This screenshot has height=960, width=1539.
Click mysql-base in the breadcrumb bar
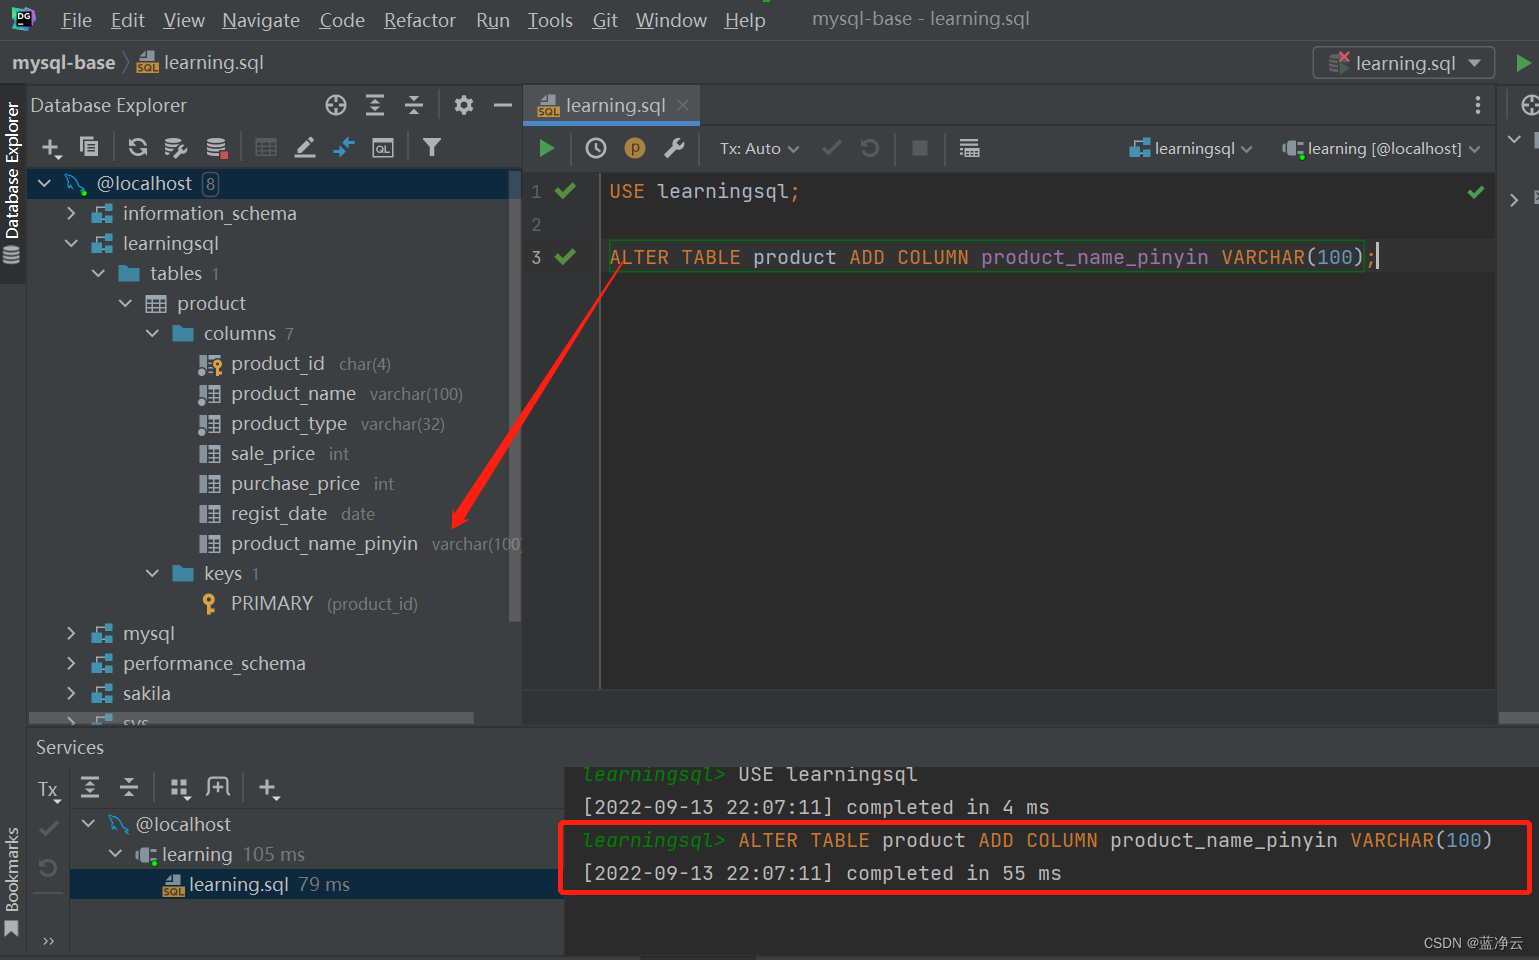pos(64,63)
